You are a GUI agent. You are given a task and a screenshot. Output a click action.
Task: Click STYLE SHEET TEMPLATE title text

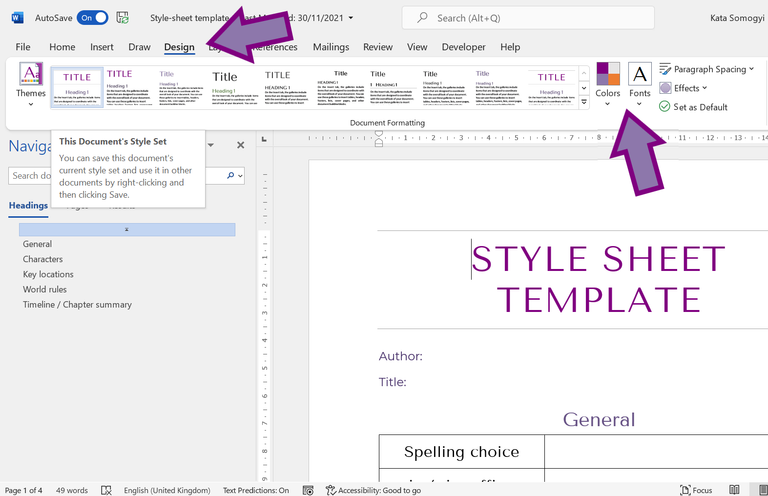click(x=598, y=279)
